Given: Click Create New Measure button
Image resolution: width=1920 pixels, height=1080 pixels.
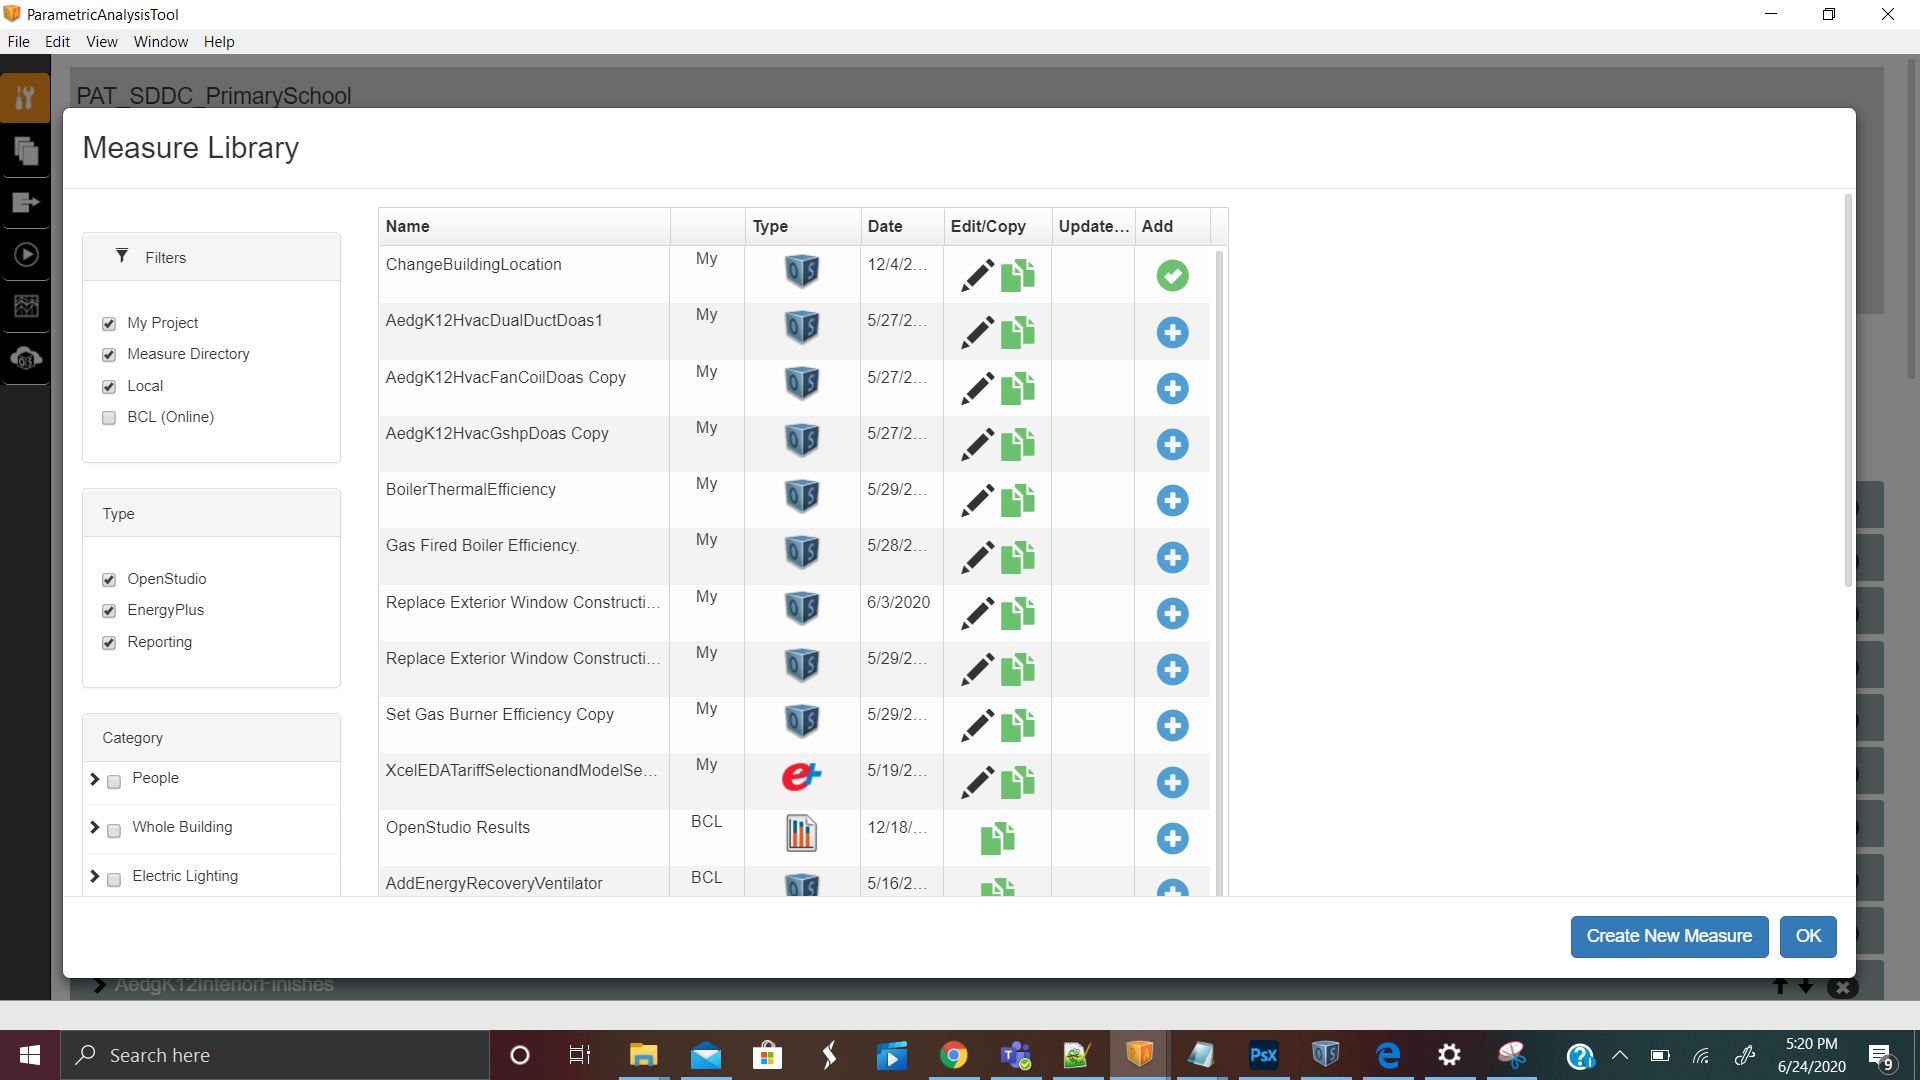Looking at the screenshot, I should tap(1668, 937).
